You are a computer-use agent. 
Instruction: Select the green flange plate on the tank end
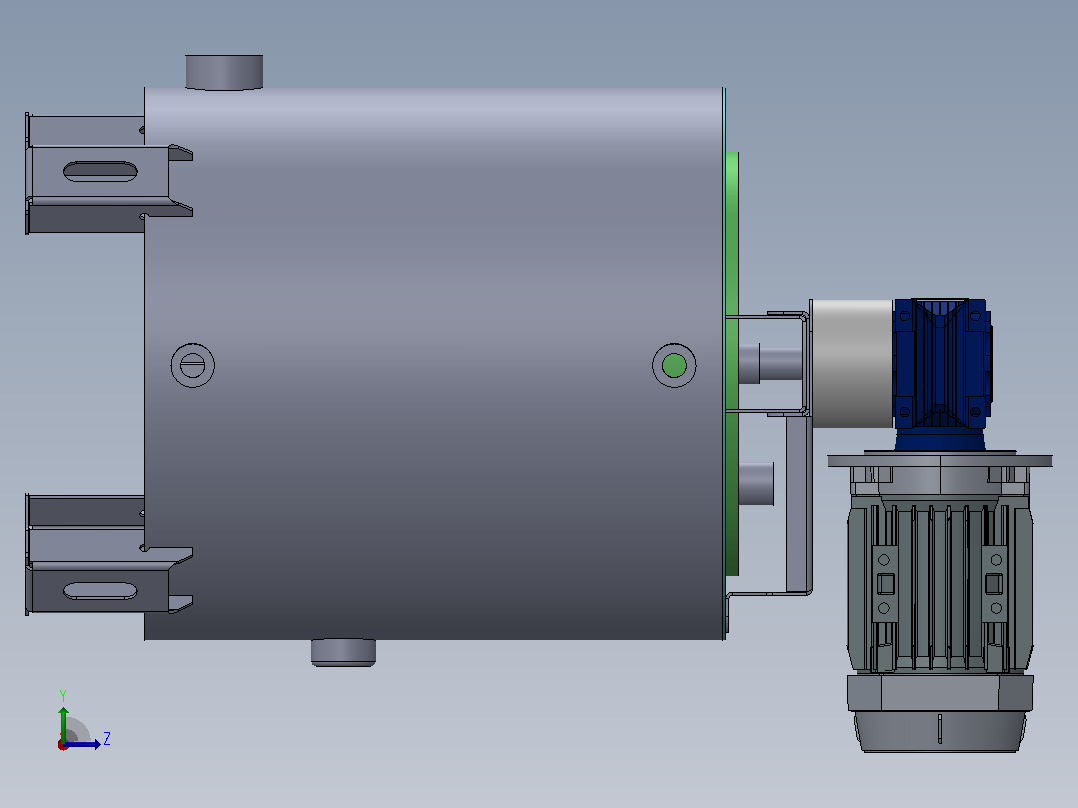(x=732, y=364)
